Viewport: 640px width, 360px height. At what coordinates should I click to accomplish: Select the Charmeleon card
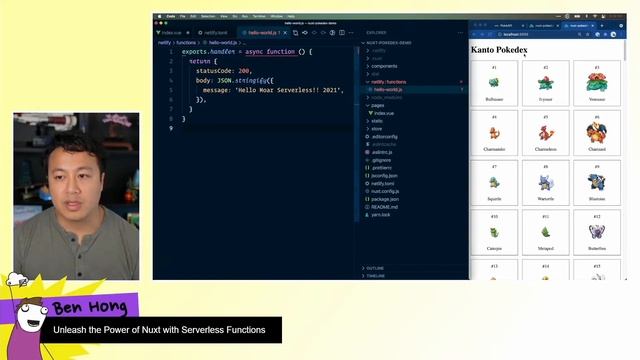pyautogui.click(x=545, y=133)
